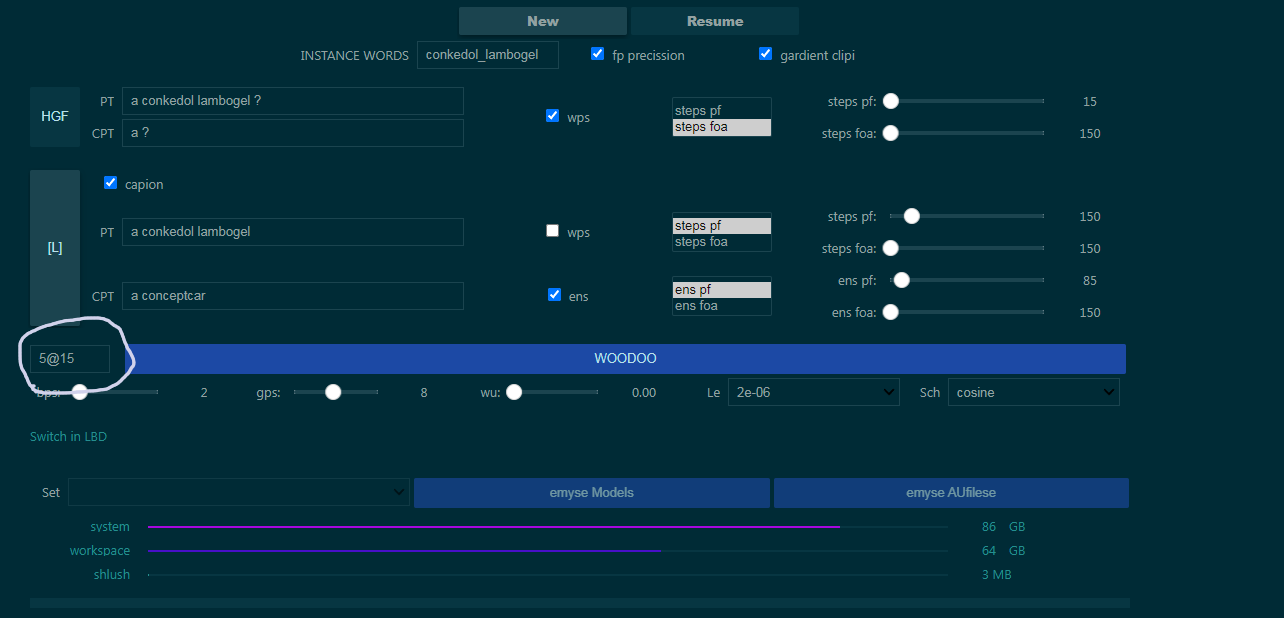The image size is (1284, 618).
Task: Switch to the Resume tab
Action: tap(715, 21)
